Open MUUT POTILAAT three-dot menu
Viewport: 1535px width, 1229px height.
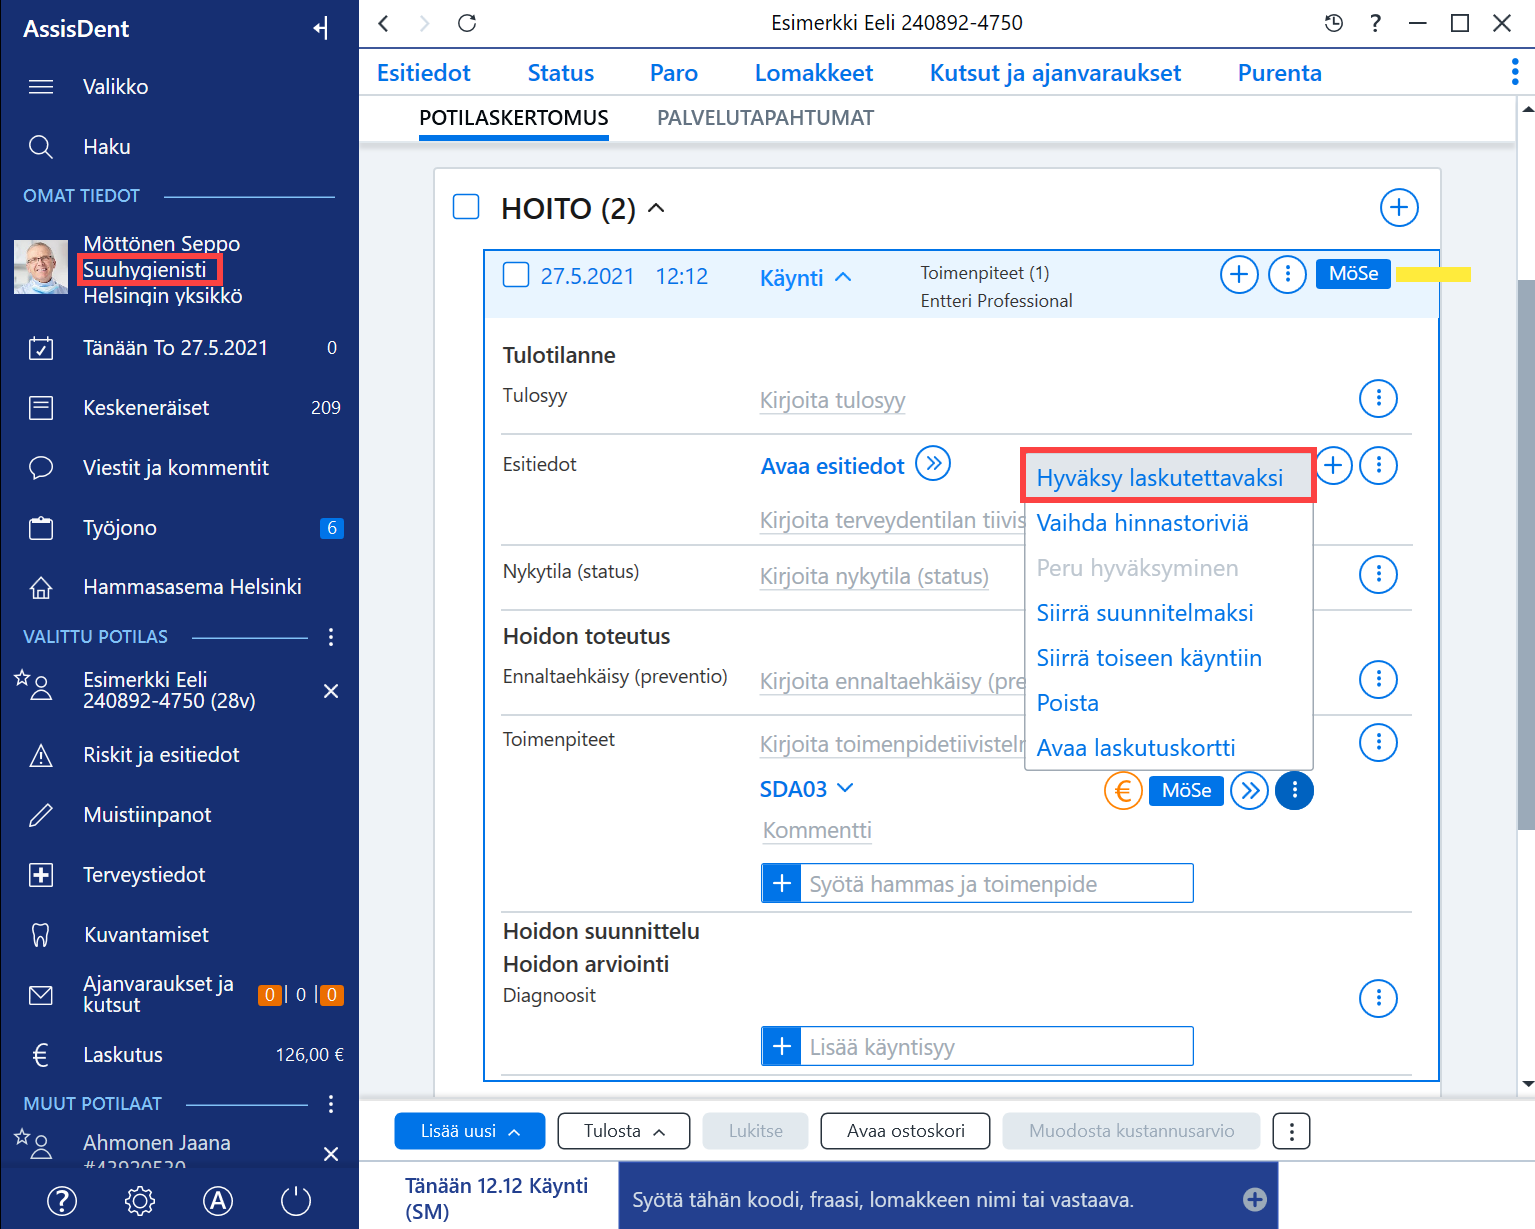pos(331,1104)
